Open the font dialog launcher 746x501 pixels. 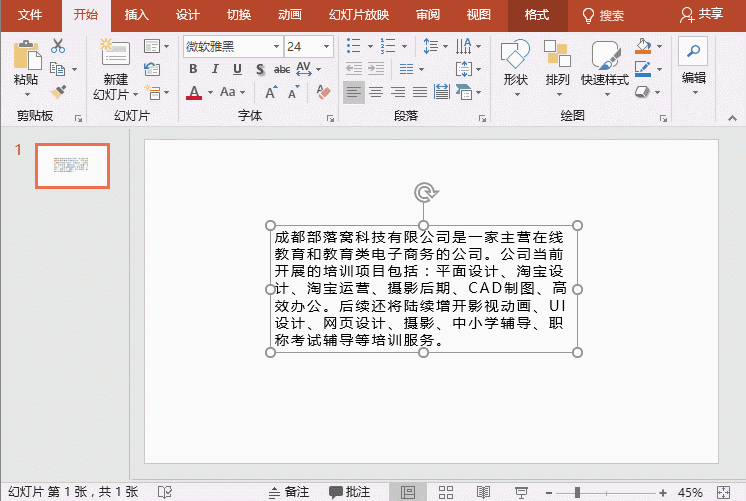click(330, 118)
